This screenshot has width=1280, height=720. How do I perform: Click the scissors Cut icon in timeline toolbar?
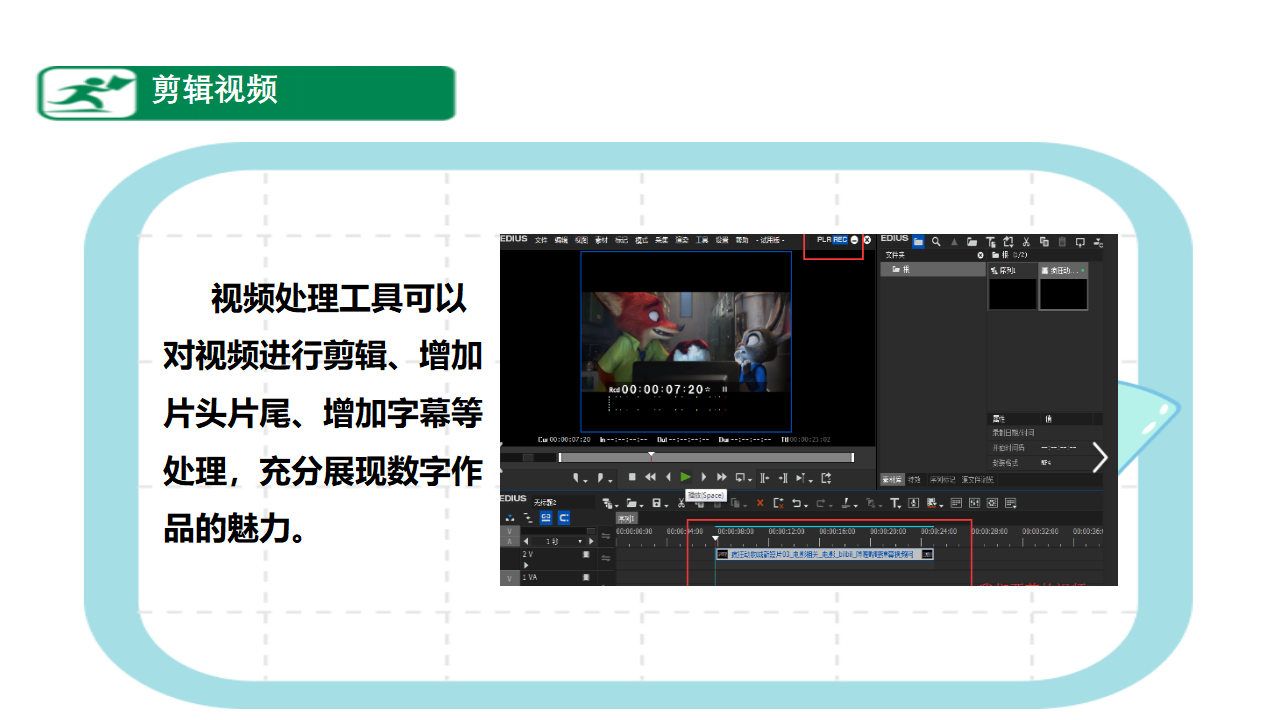point(681,503)
